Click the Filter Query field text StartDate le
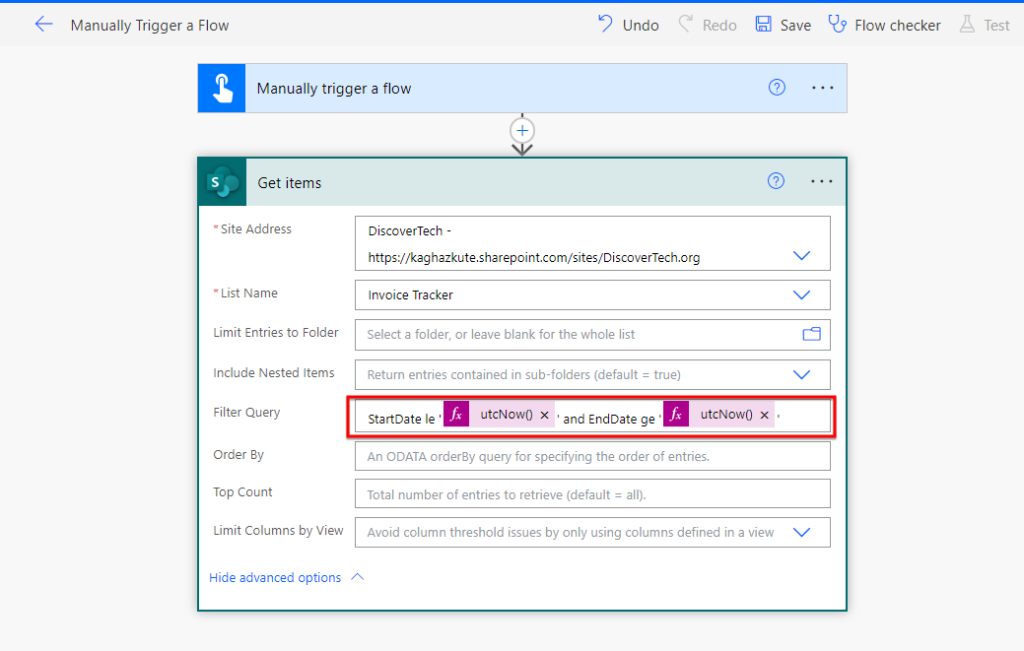The height and width of the screenshot is (651, 1024). point(401,419)
